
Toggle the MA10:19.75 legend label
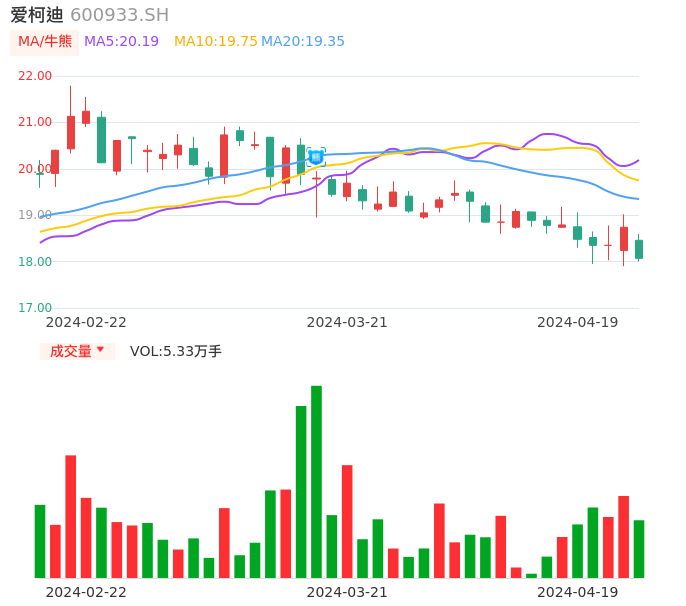click(215, 42)
